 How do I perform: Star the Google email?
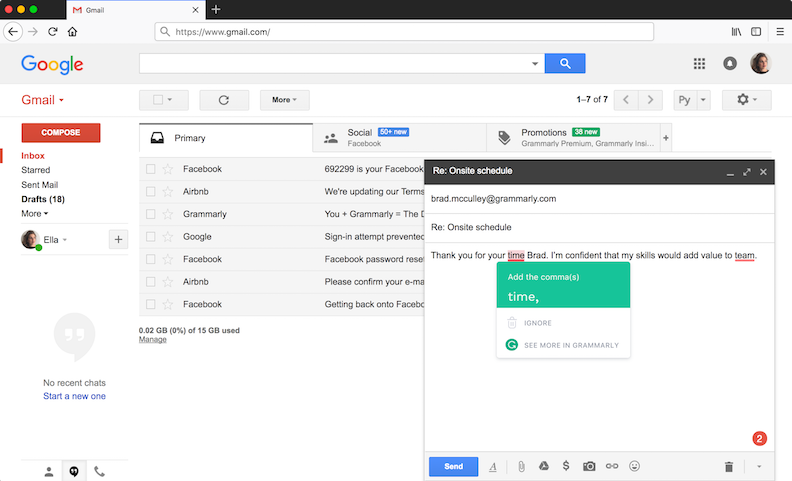coord(168,236)
